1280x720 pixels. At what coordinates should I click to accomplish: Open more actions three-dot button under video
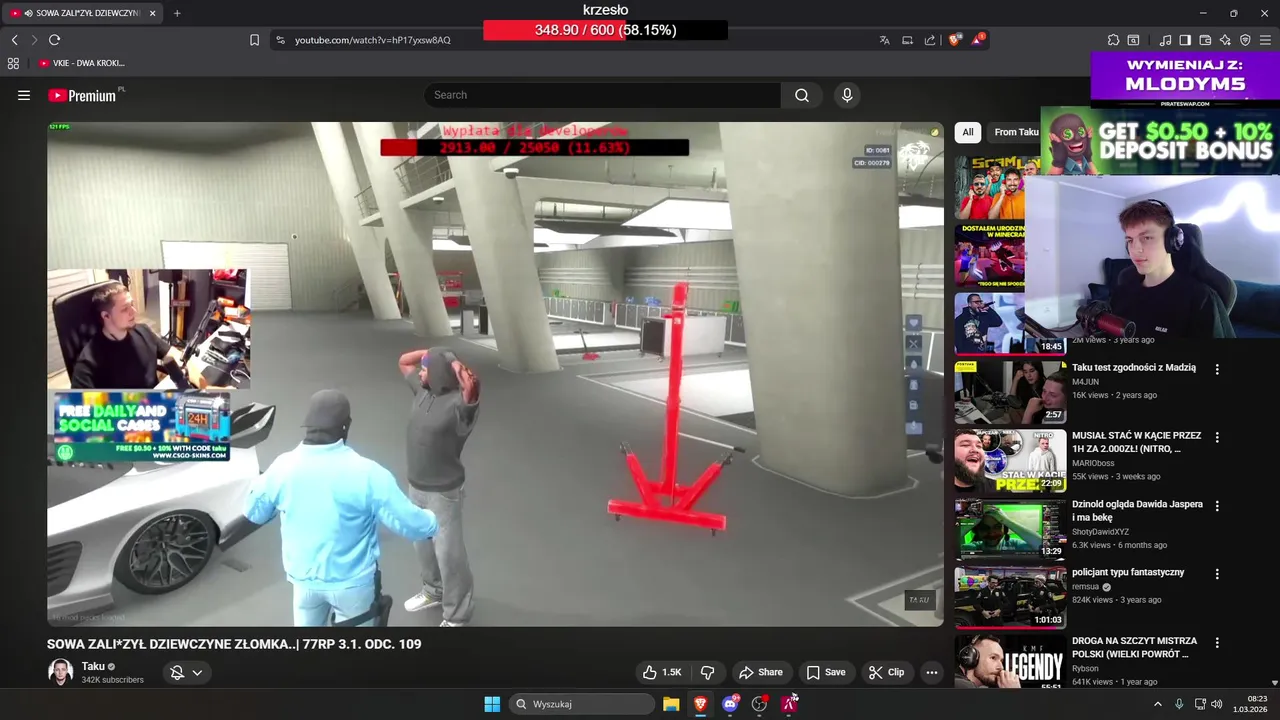pos(932,672)
